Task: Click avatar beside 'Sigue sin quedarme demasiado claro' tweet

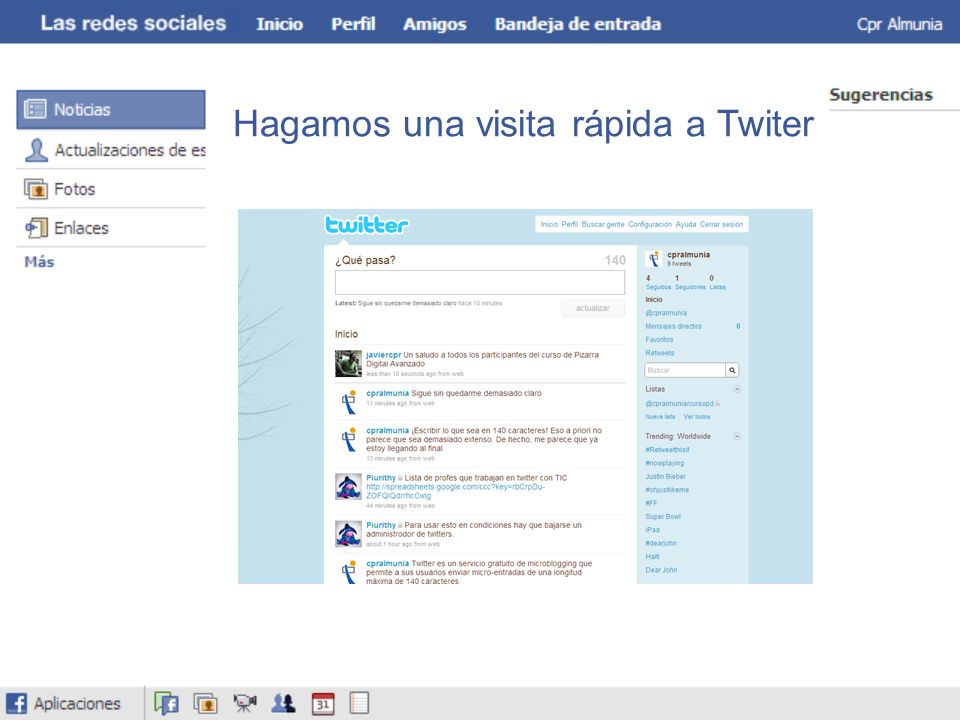Action: click(348, 402)
